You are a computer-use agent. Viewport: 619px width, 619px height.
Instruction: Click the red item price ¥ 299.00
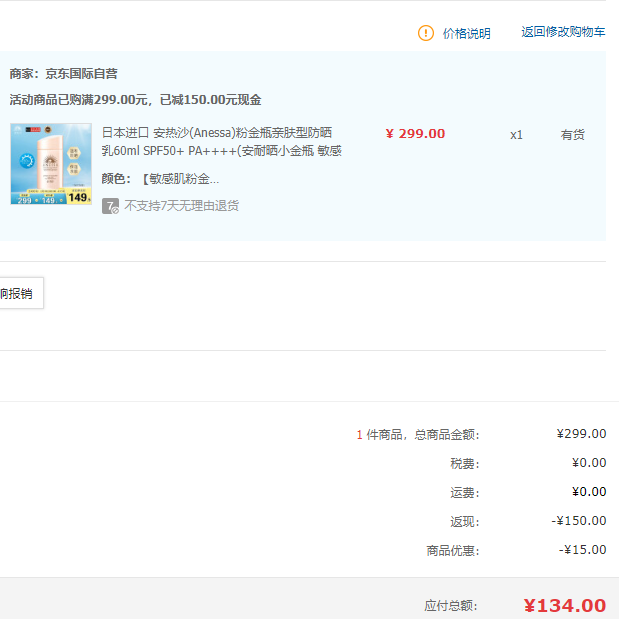pyautogui.click(x=415, y=134)
